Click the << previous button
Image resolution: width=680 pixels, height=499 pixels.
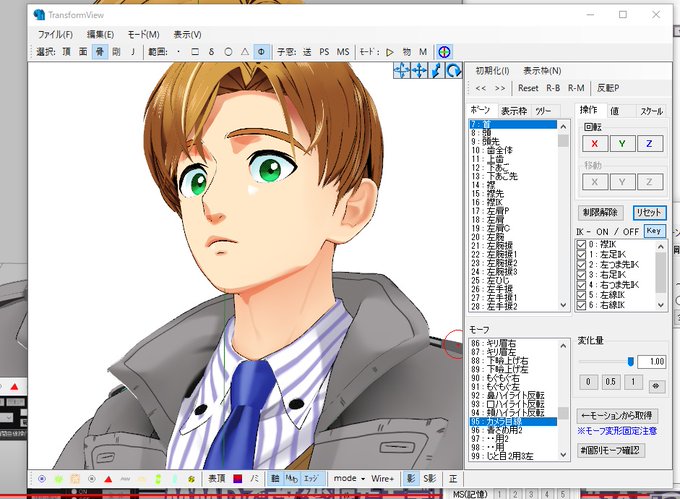tap(481, 88)
